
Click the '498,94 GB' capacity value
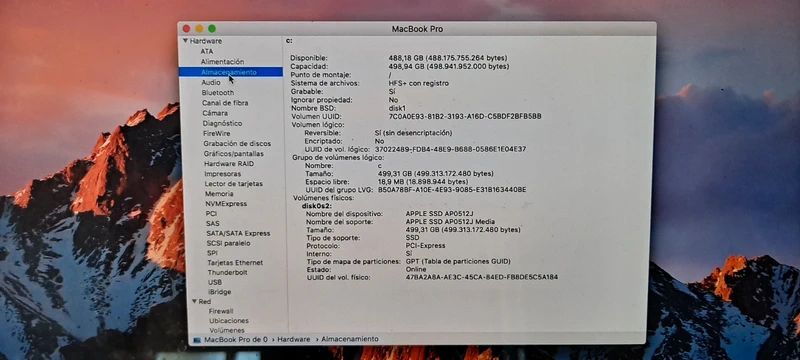point(448,66)
